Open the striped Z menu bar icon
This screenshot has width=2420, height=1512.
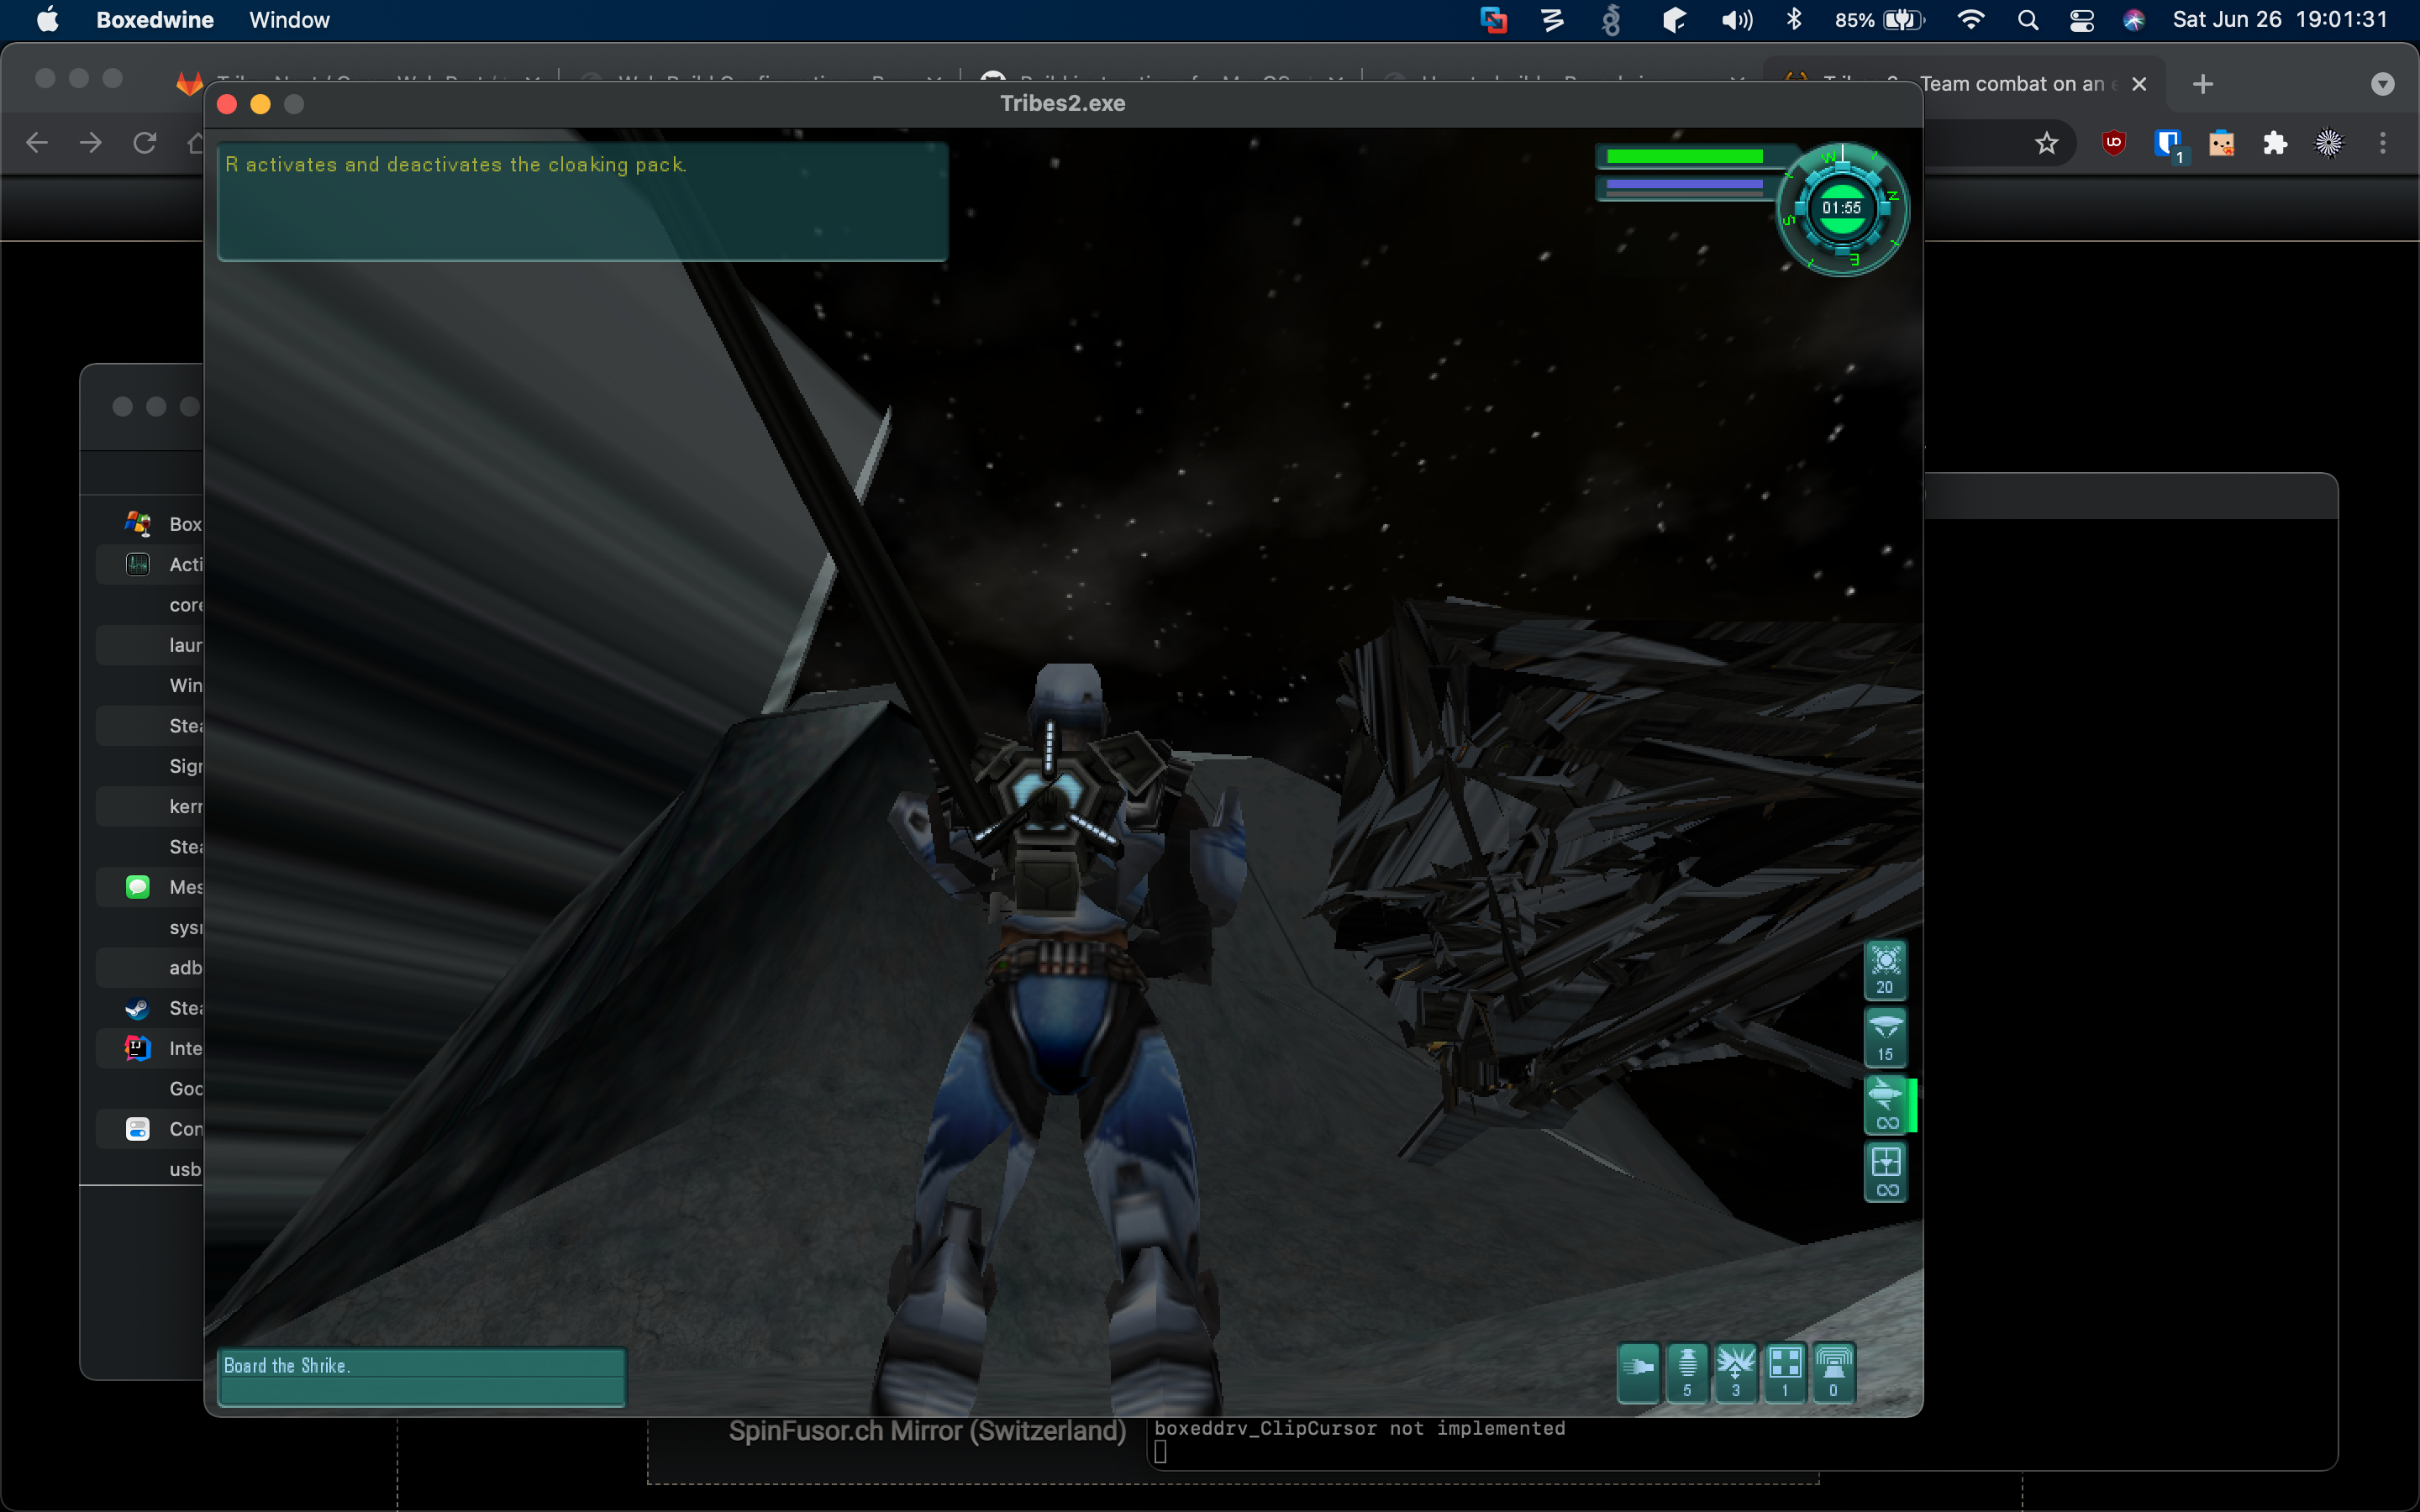pyautogui.click(x=1552, y=20)
